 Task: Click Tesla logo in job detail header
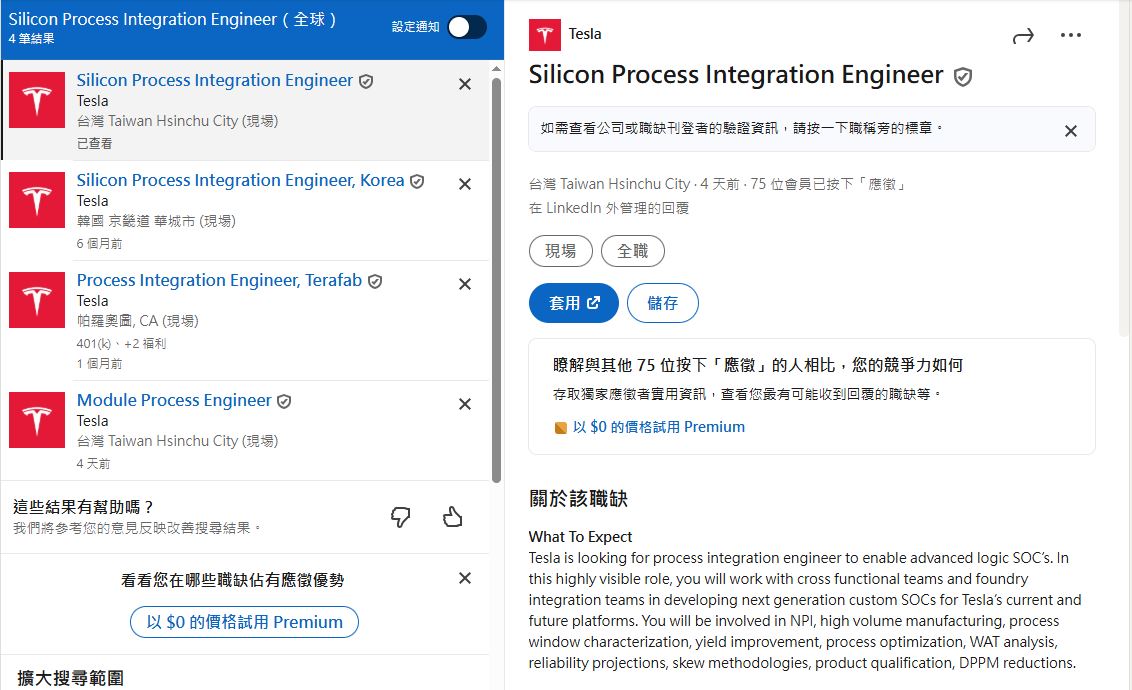545,35
